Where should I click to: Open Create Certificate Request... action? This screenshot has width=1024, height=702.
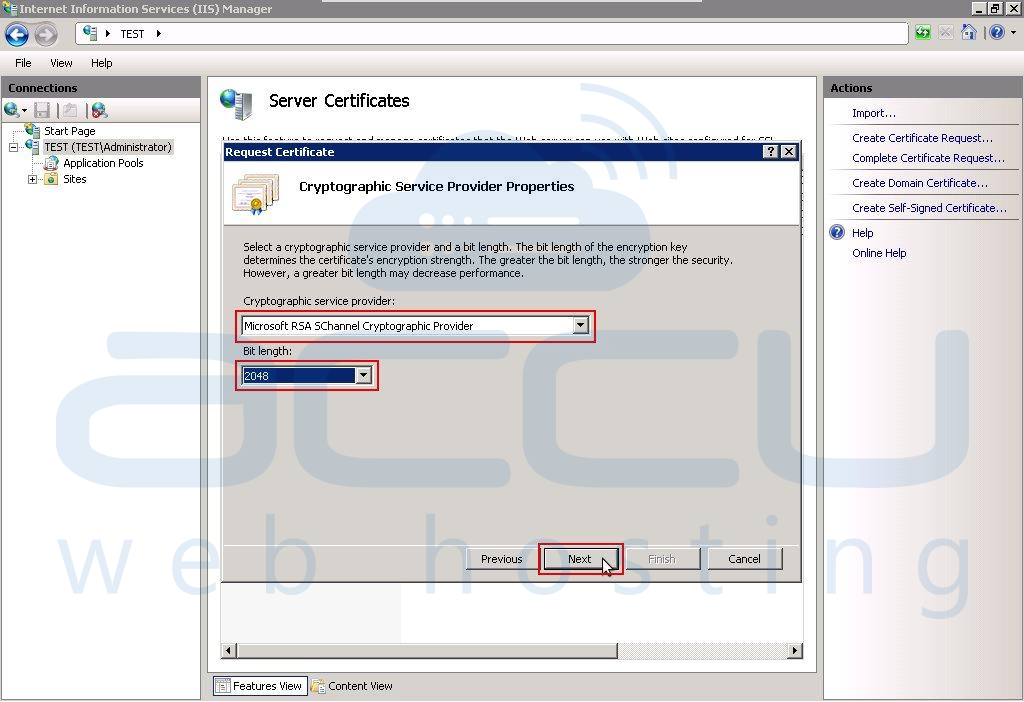tap(922, 138)
